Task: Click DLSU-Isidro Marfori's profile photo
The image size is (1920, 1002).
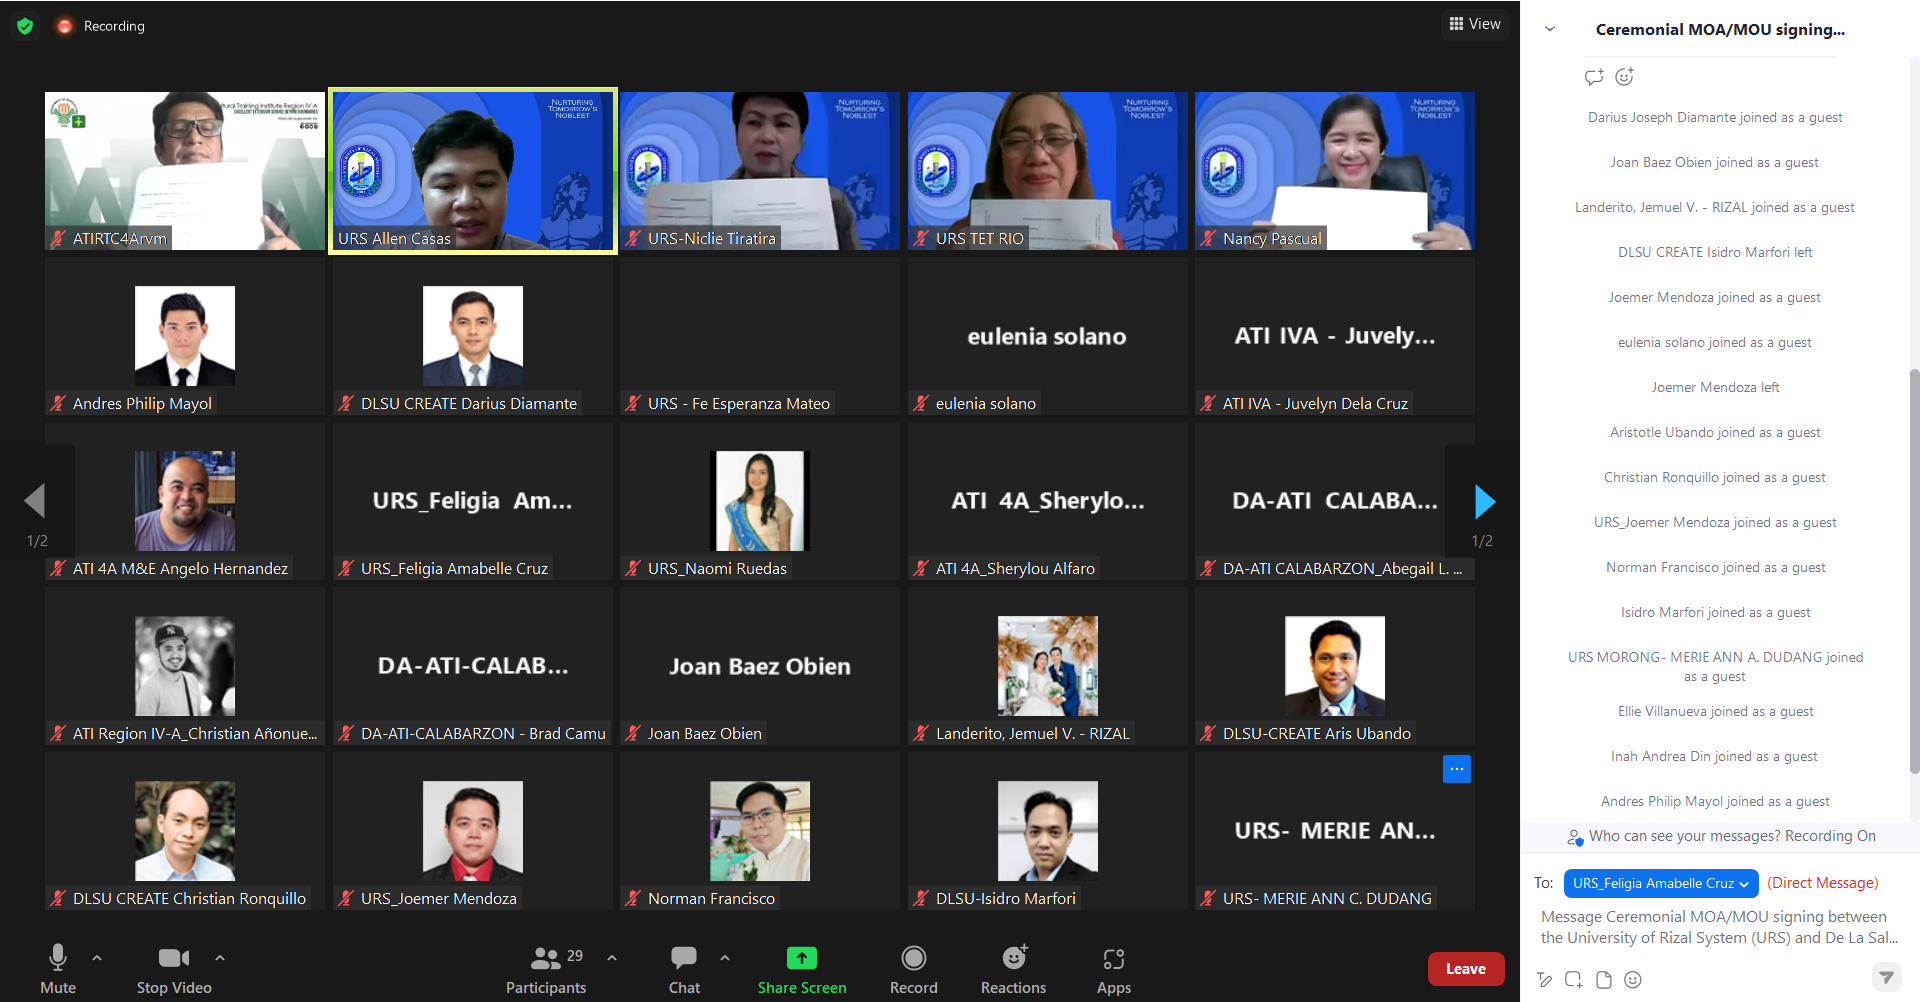Action: (x=1048, y=831)
